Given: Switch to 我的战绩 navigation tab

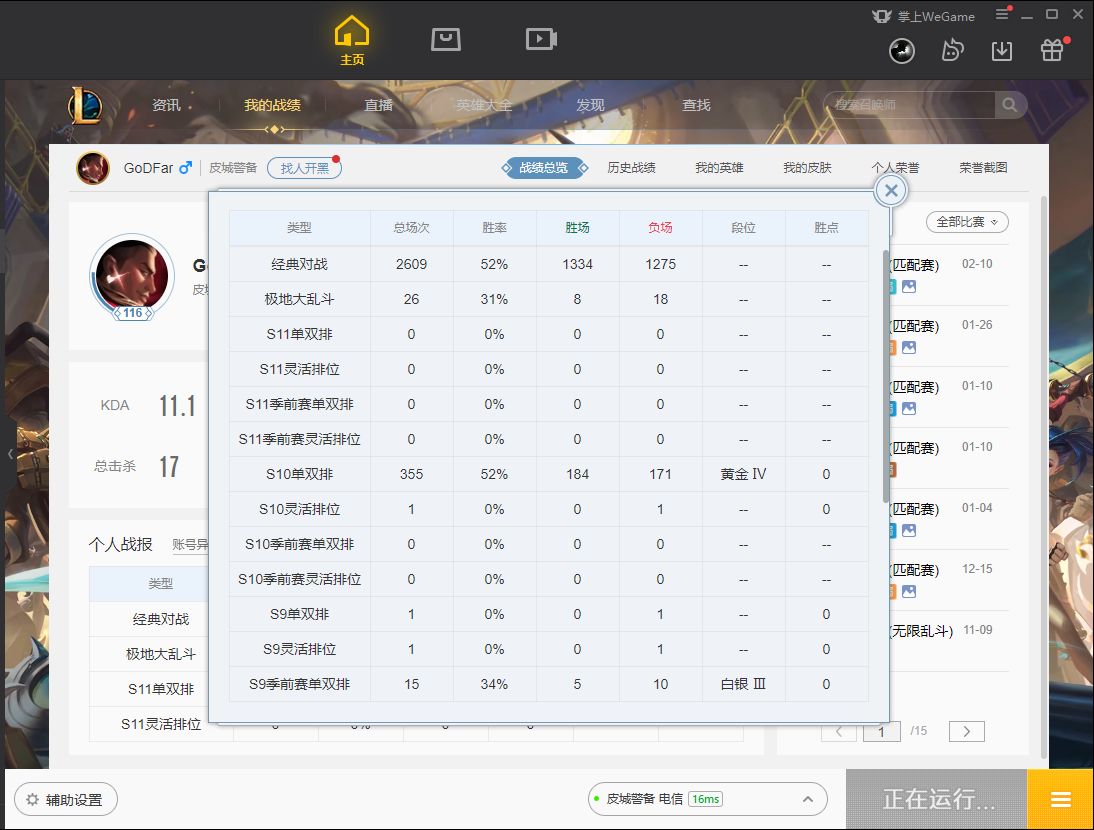Looking at the screenshot, I should click(272, 105).
